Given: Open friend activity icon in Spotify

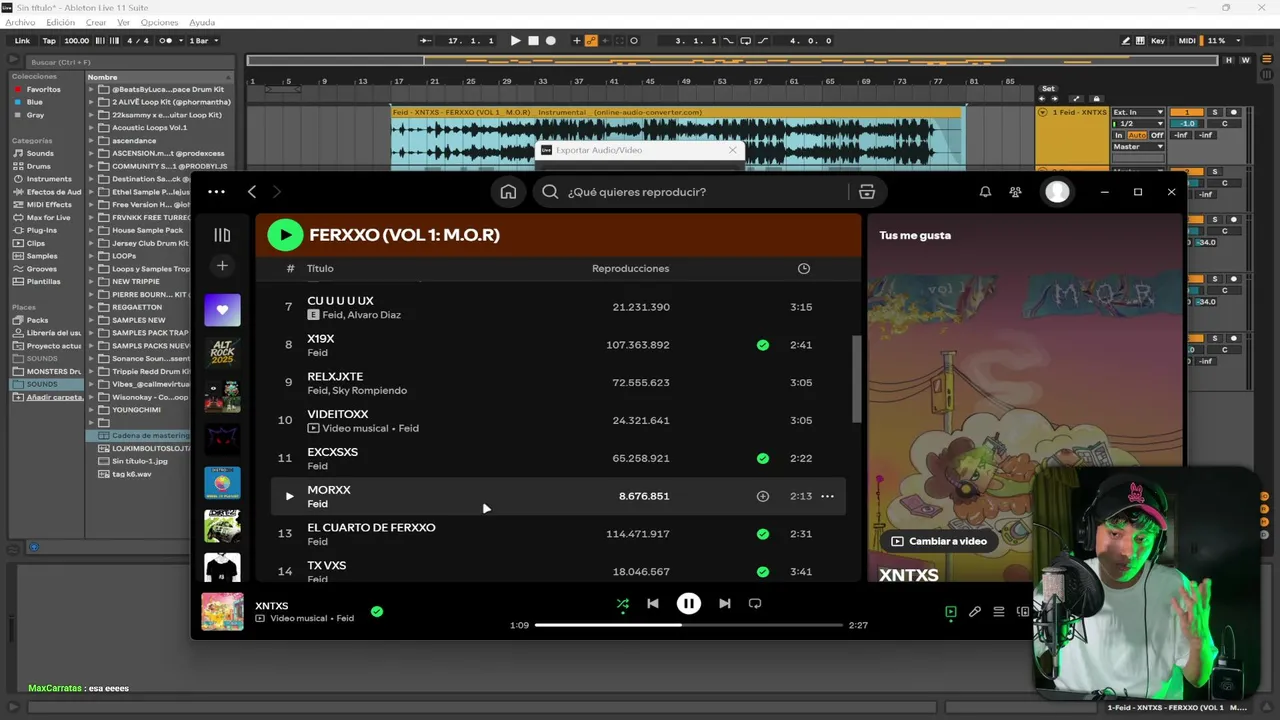Looking at the screenshot, I should click(1016, 192).
